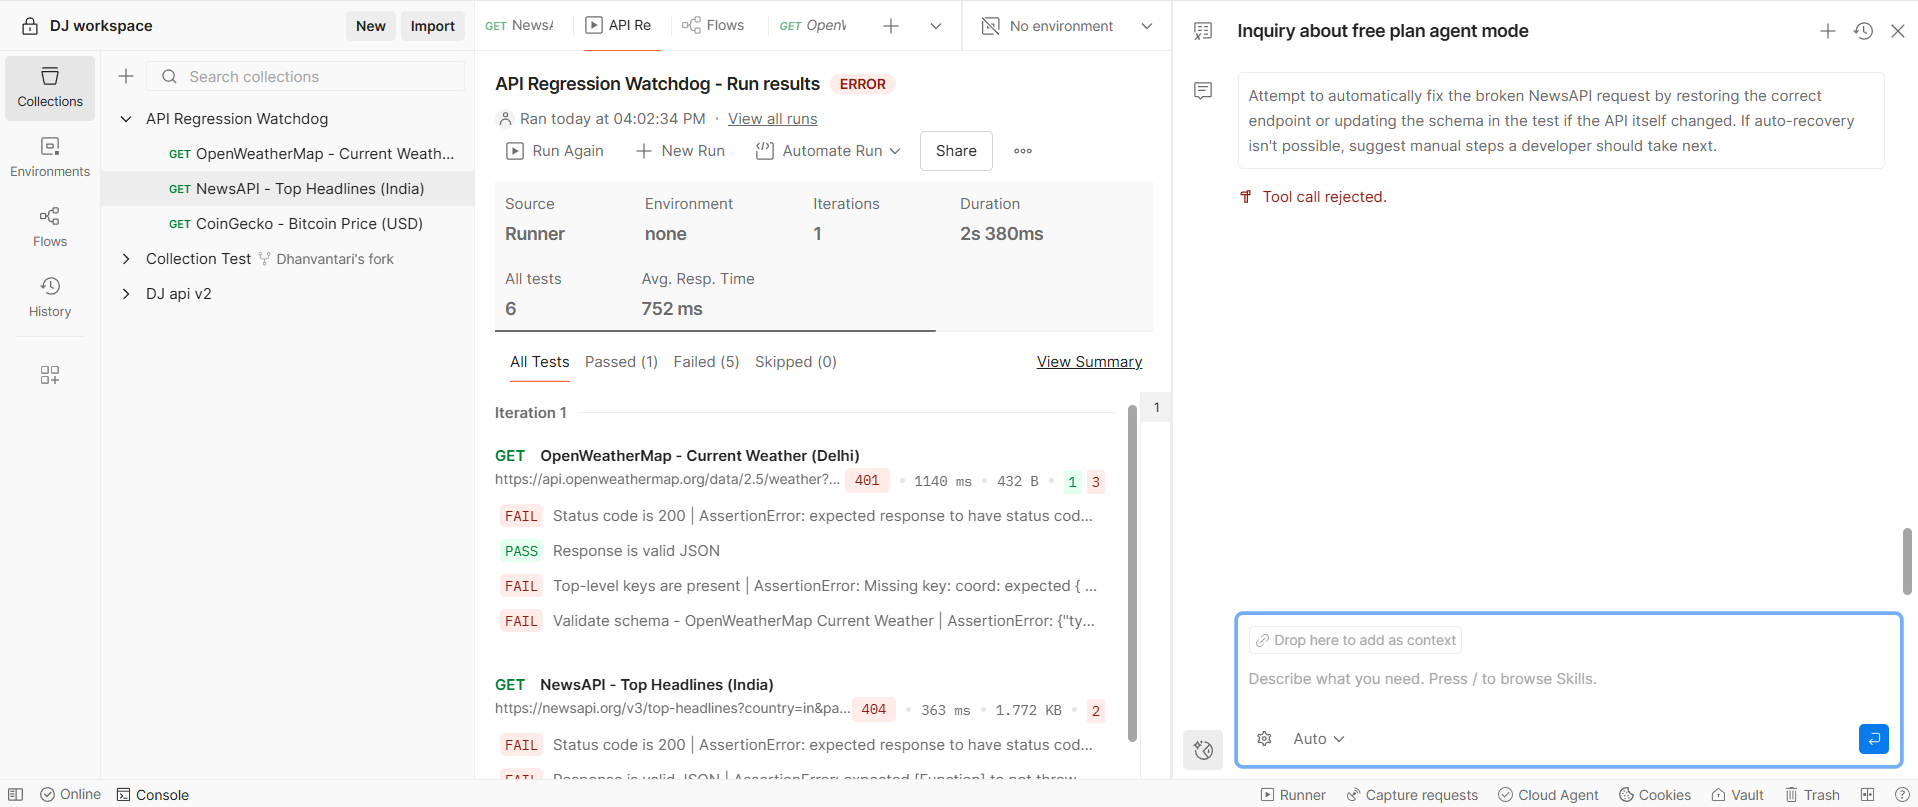This screenshot has height=807, width=1918.
Task: Select OpenWeatherMap - Current Weather request in sidebar
Action: [288, 154]
